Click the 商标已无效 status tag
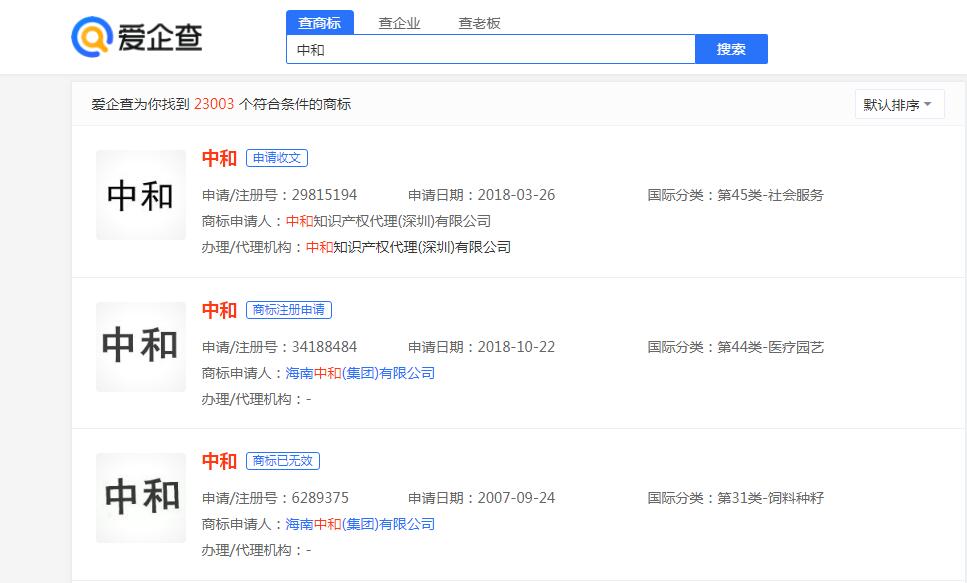Screen dimensions: 967x583 (x=283, y=461)
